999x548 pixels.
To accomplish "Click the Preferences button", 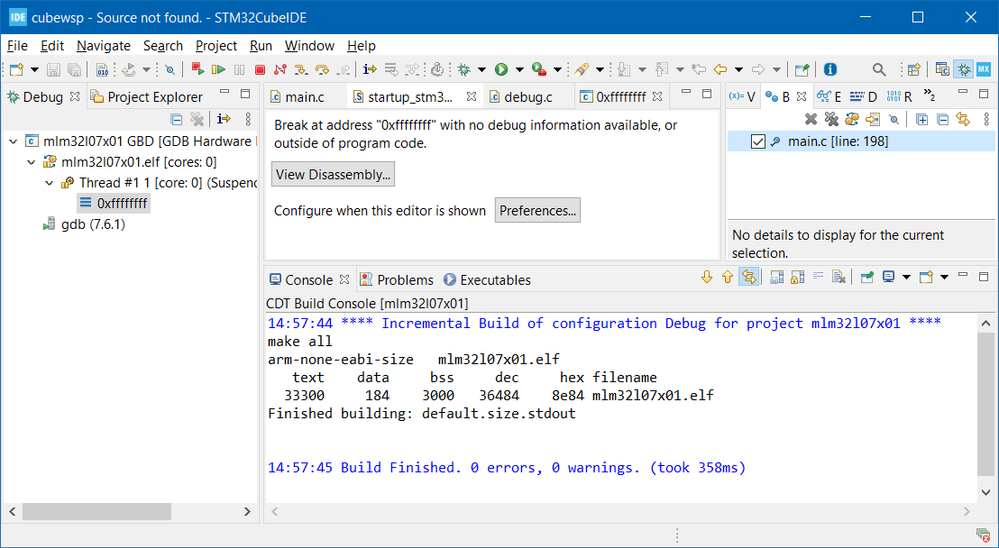I will pos(538,211).
